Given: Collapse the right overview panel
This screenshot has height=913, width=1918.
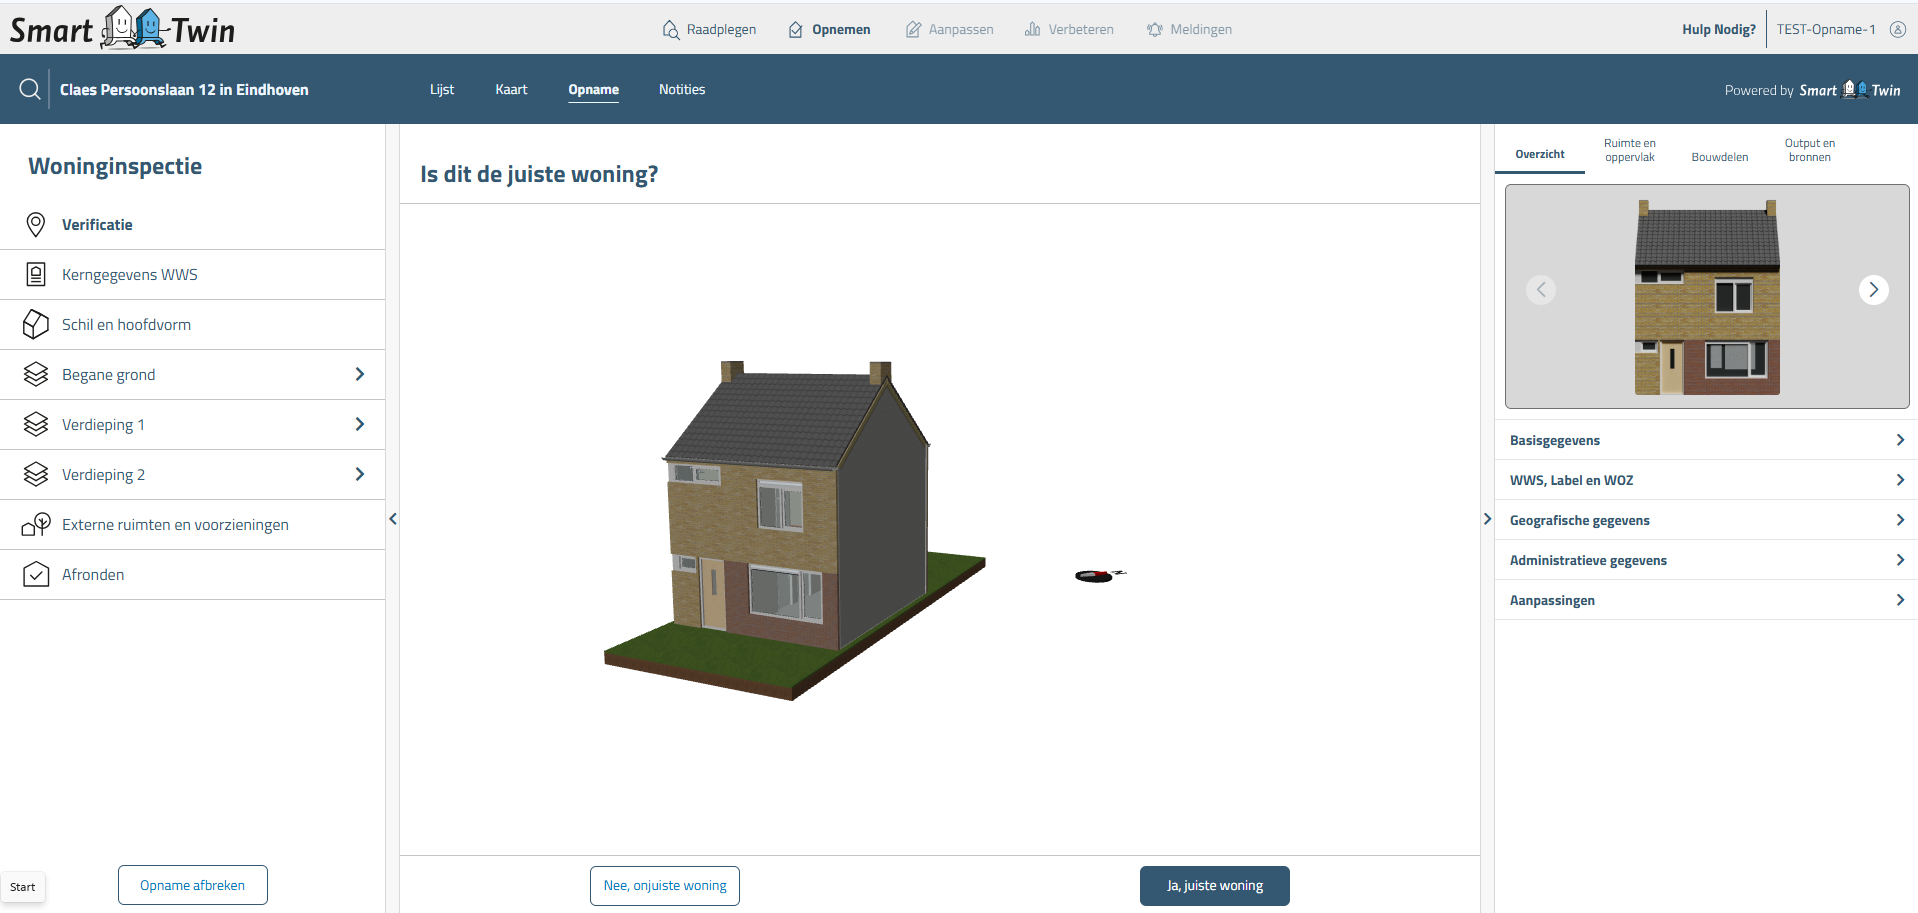Looking at the screenshot, I should [x=1487, y=519].
